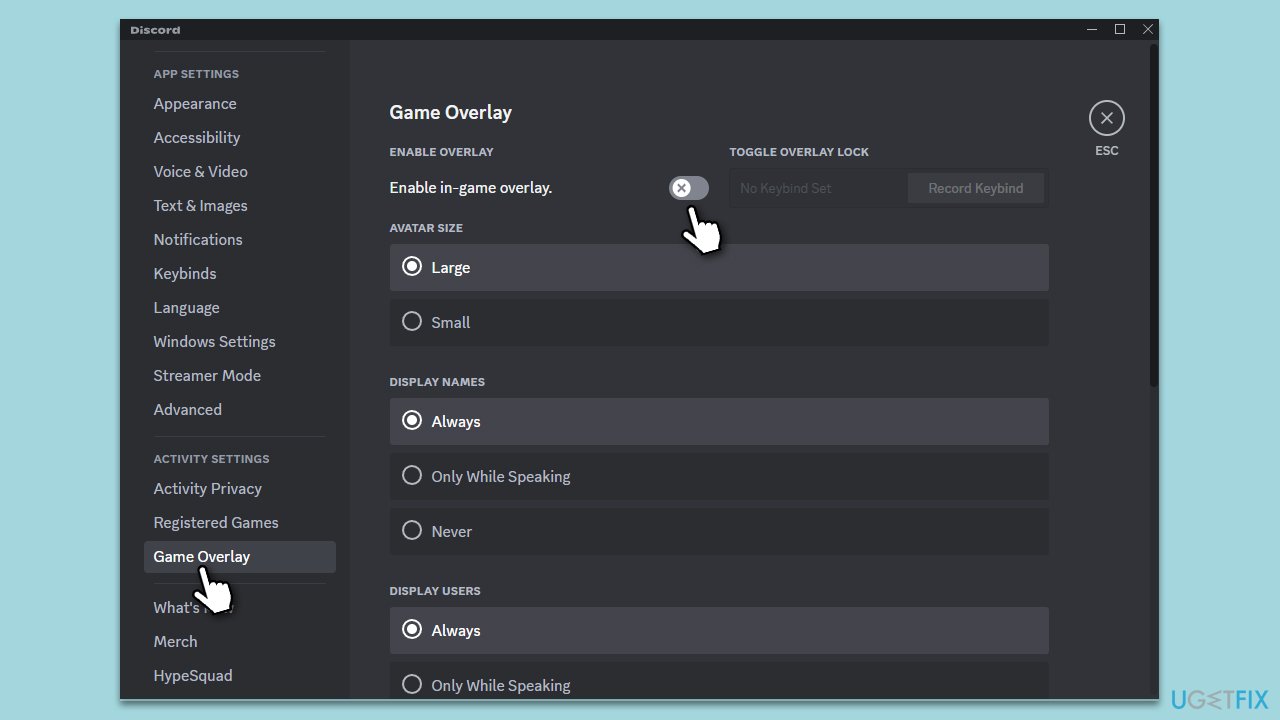Click the Record Keybind button
Image resolution: width=1280 pixels, height=720 pixels.
(975, 188)
